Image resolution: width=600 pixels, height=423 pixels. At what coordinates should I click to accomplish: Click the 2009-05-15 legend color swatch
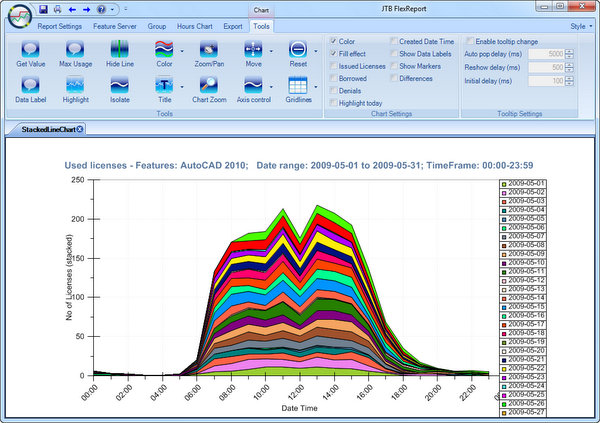(504, 307)
